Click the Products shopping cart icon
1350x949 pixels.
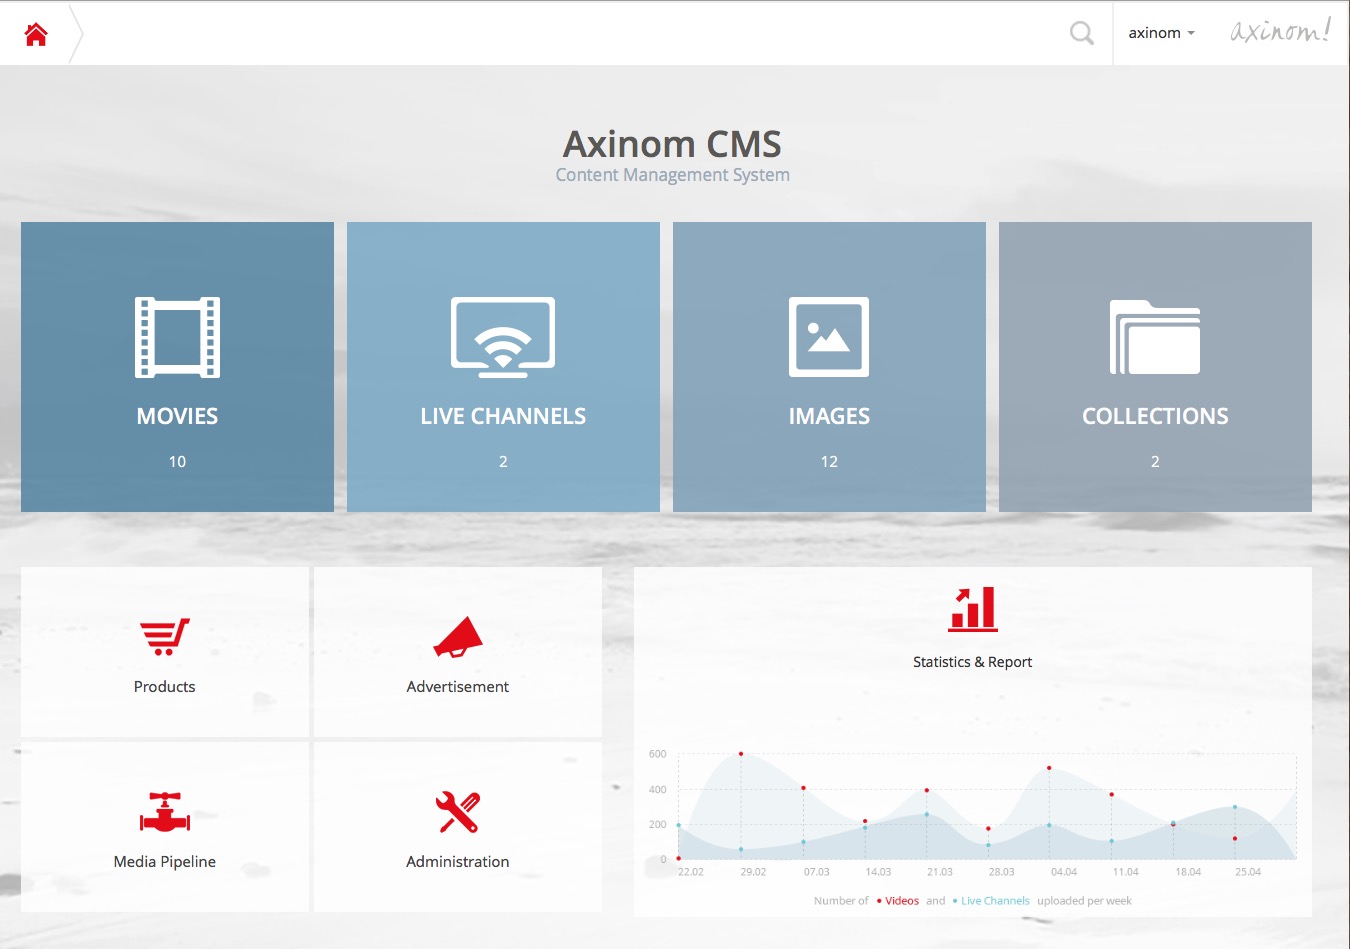point(165,637)
